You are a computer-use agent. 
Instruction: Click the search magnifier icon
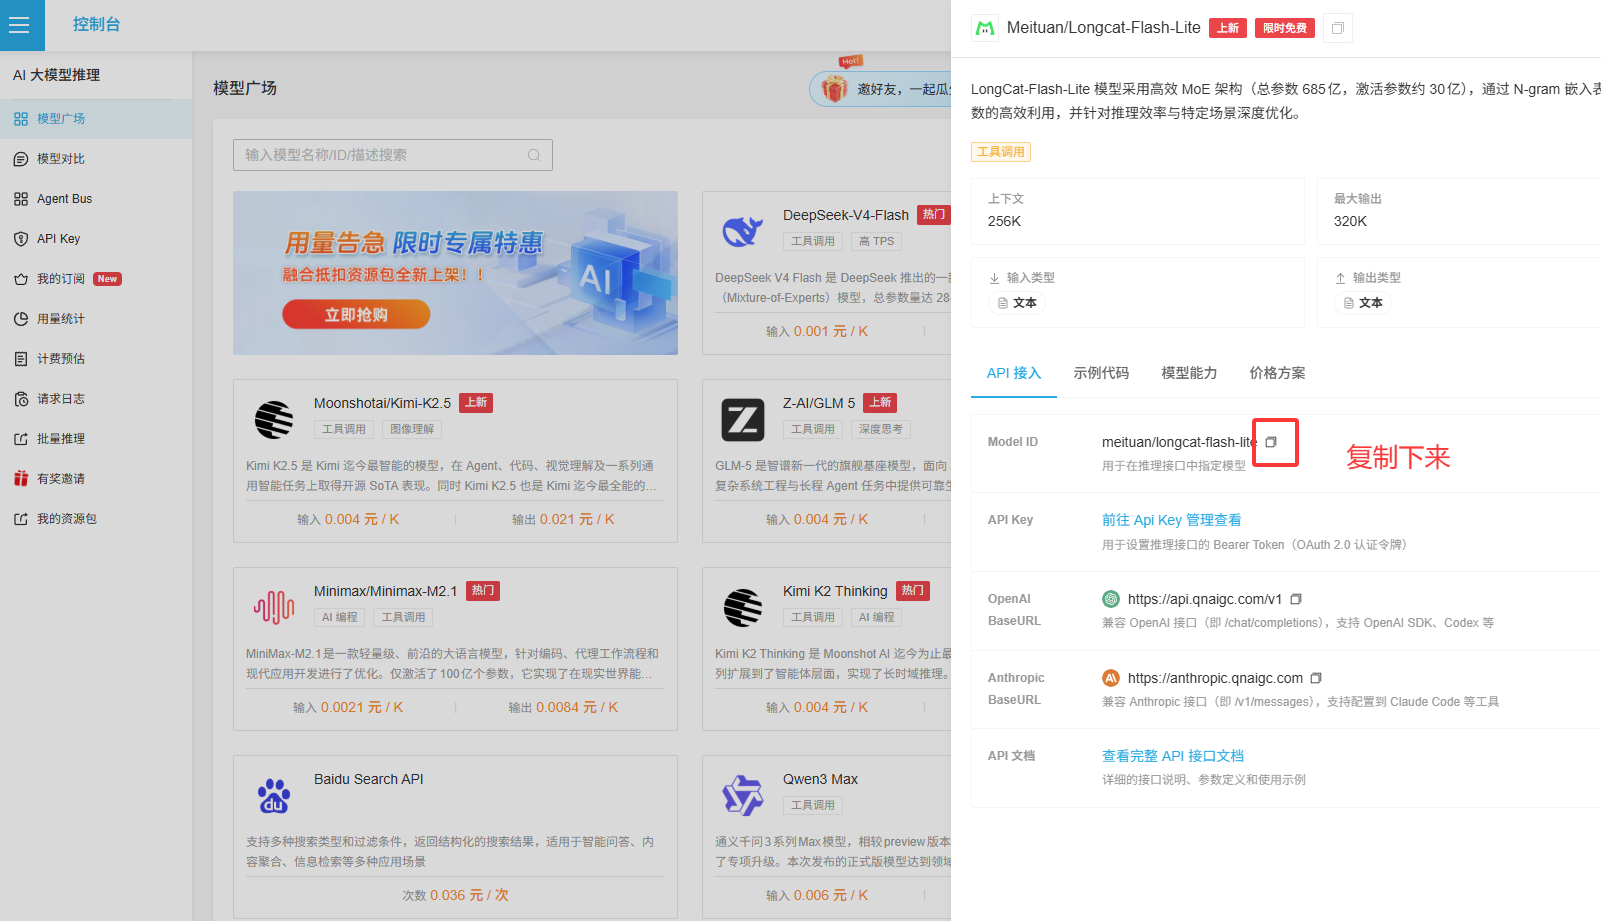[534, 155]
